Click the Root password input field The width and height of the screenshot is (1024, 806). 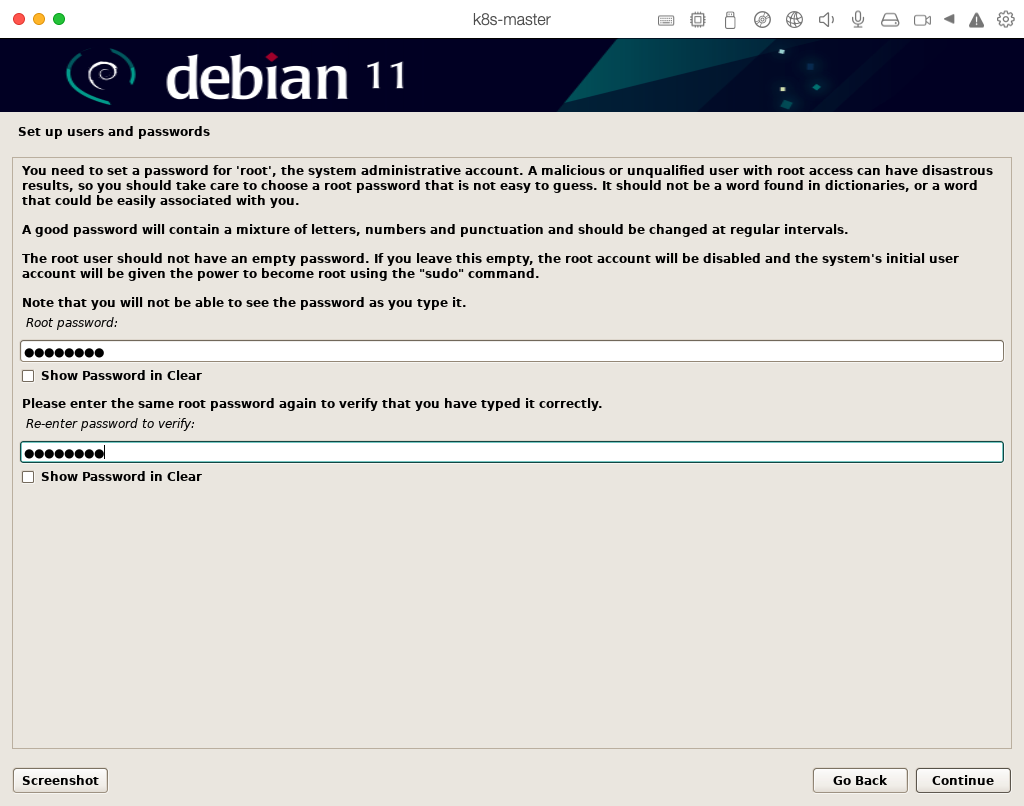pyautogui.click(x=511, y=351)
